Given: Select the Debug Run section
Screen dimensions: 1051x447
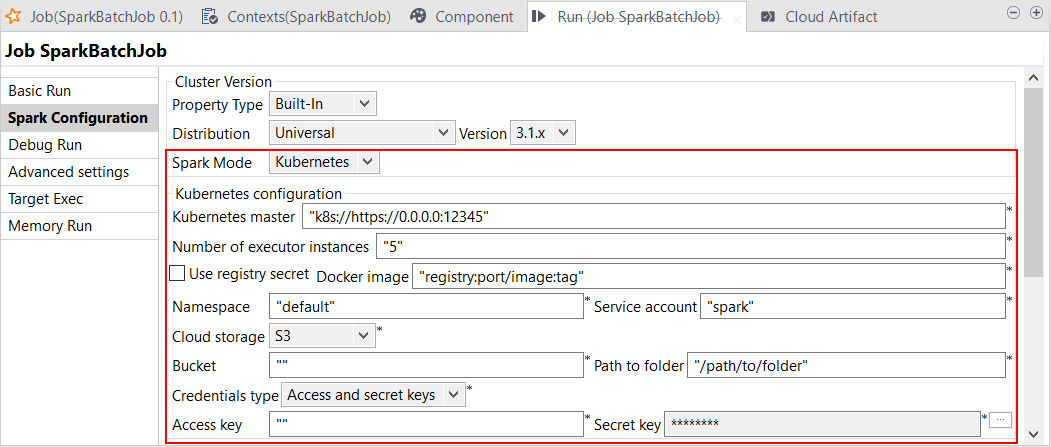Looking at the screenshot, I should coord(45,145).
